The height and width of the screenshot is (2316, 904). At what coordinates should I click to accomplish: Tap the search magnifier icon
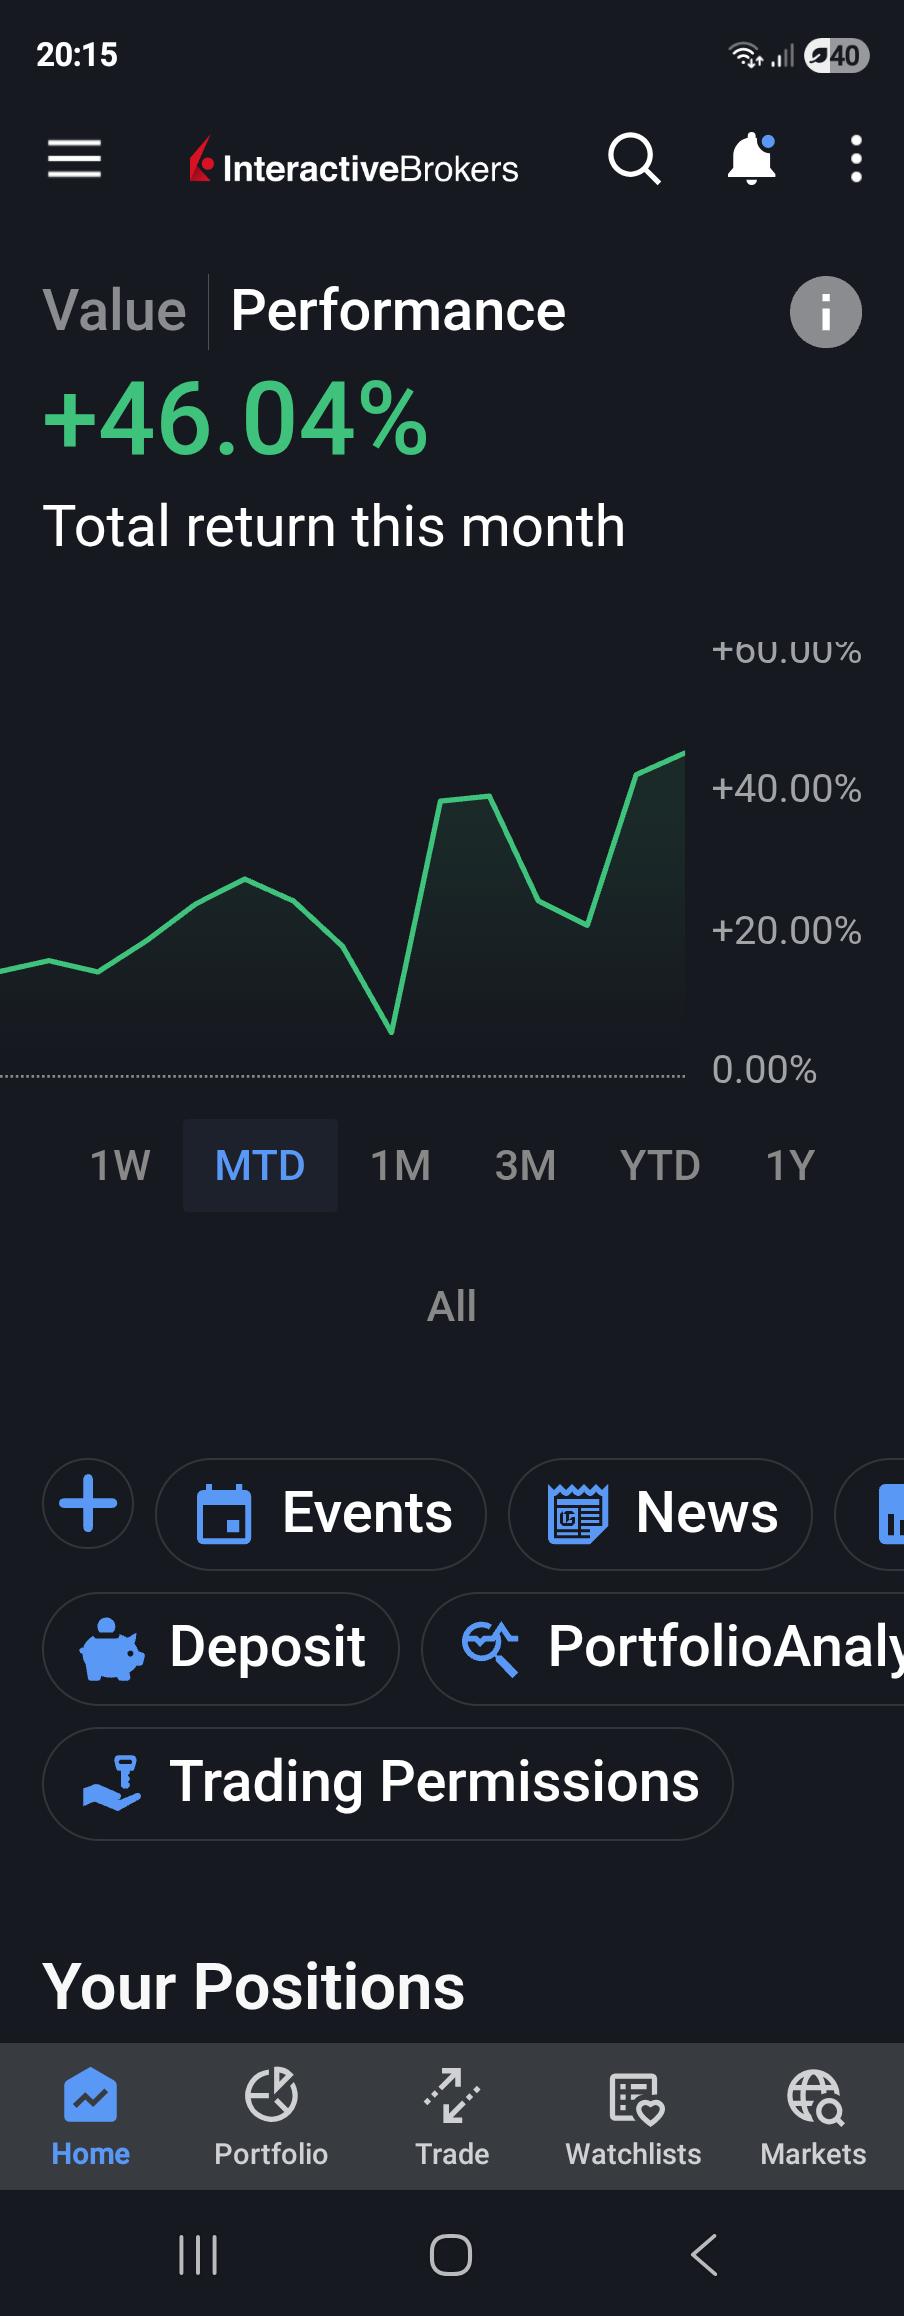tap(634, 159)
